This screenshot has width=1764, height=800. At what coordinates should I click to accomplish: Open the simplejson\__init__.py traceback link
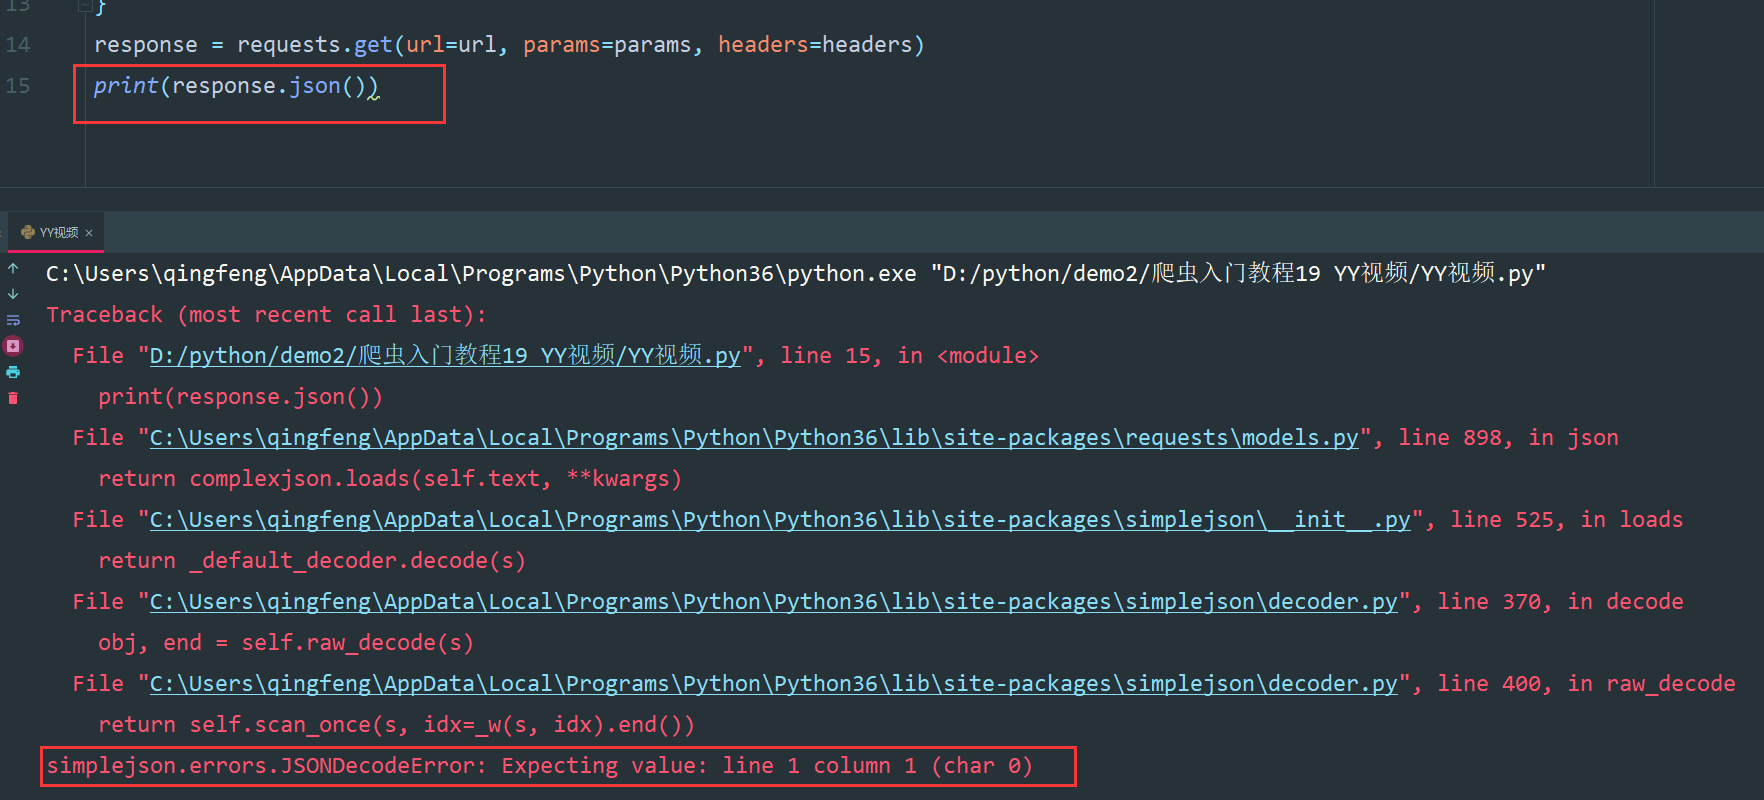[780, 520]
